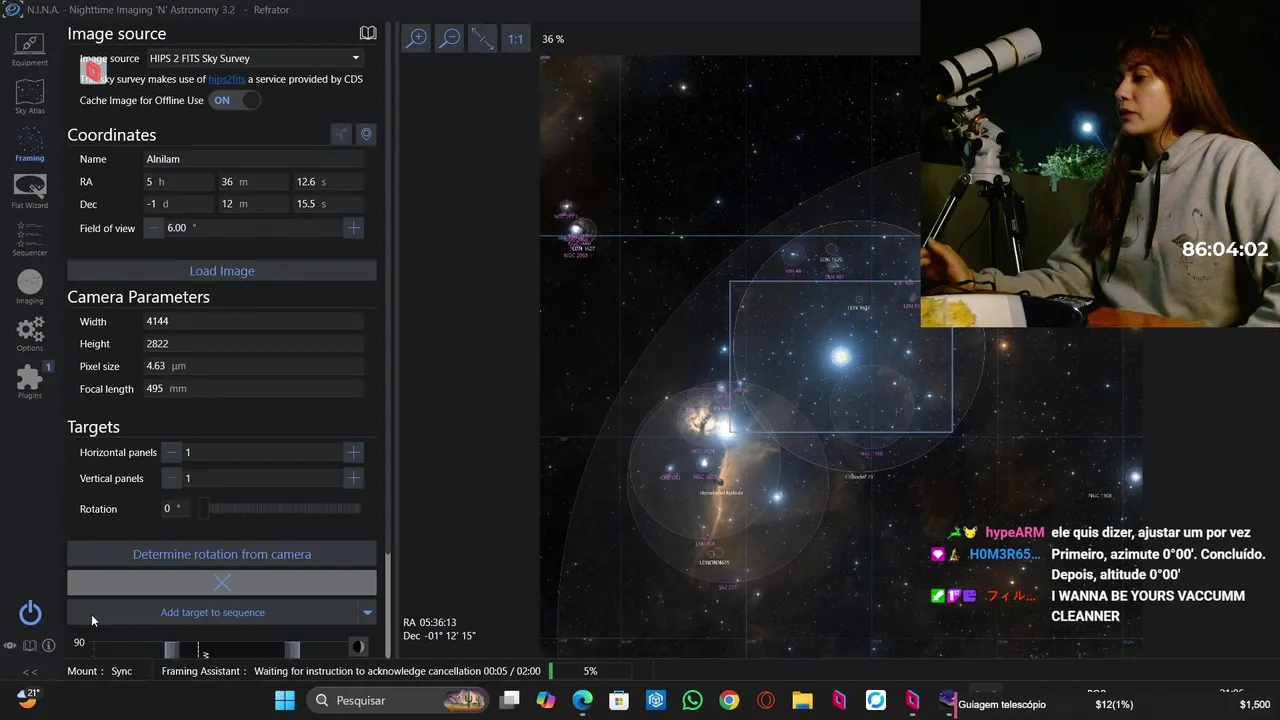Click the eye icon in the sidebar bottom
Image resolution: width=1280 pixels, height=720 pixels.
point(10,646)
